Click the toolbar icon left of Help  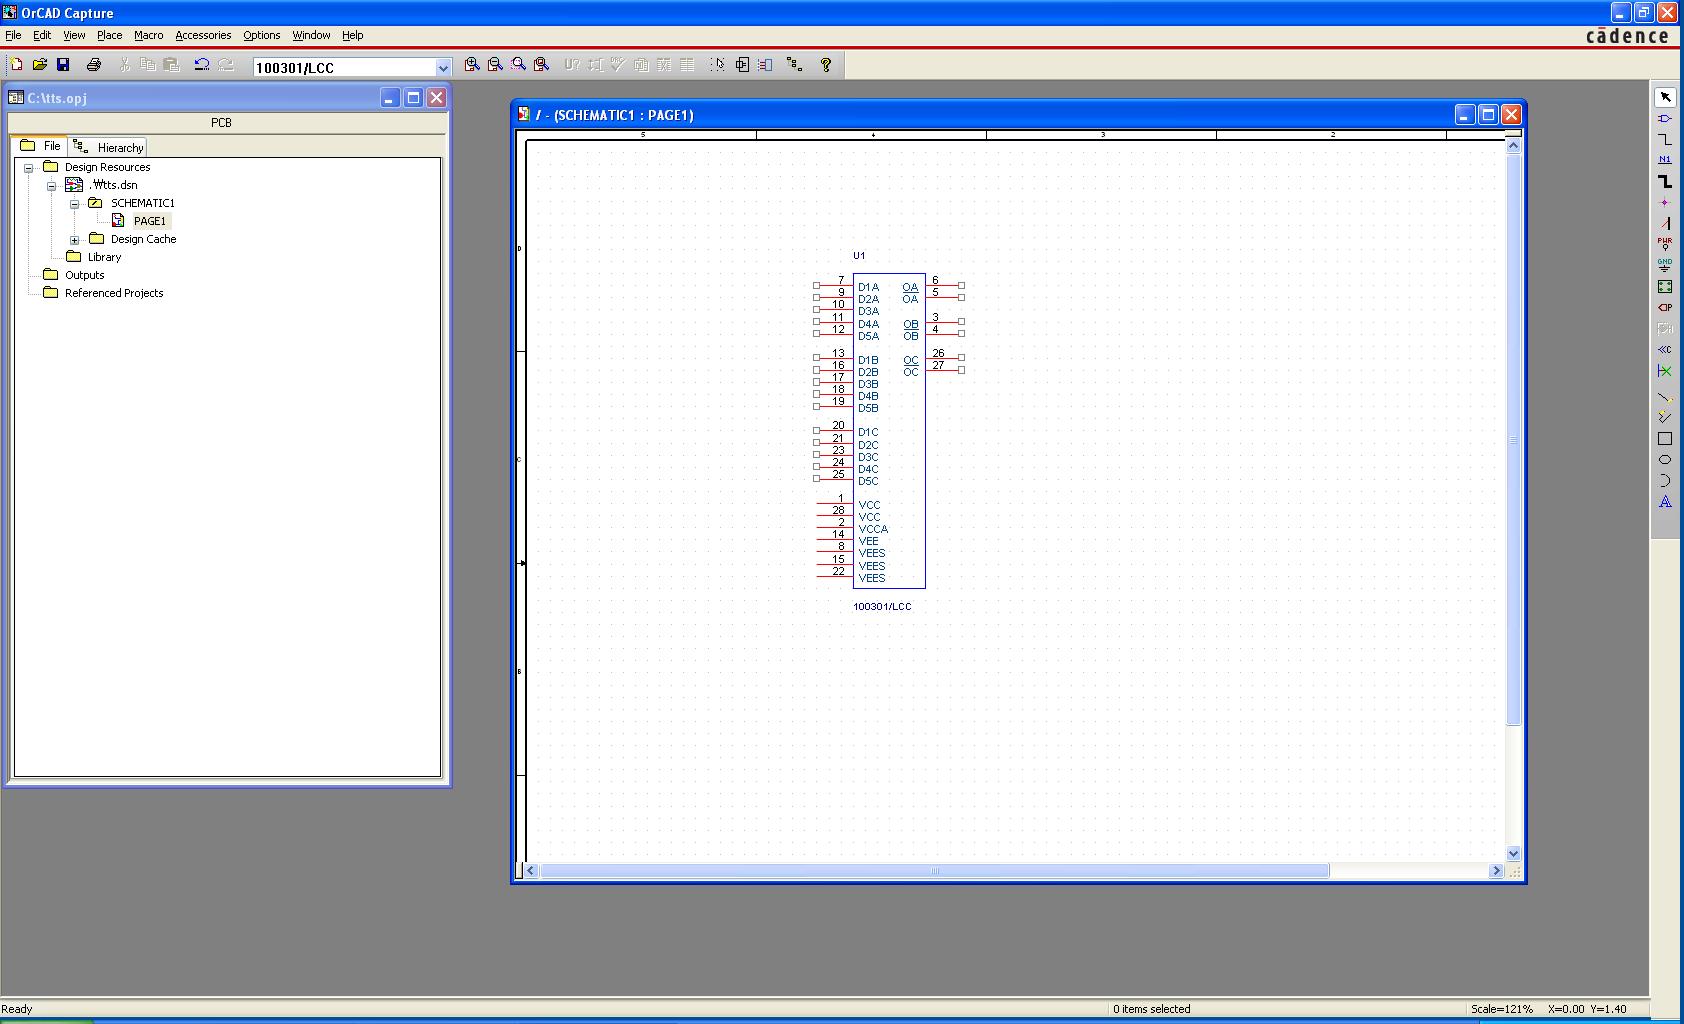point(795,65)
